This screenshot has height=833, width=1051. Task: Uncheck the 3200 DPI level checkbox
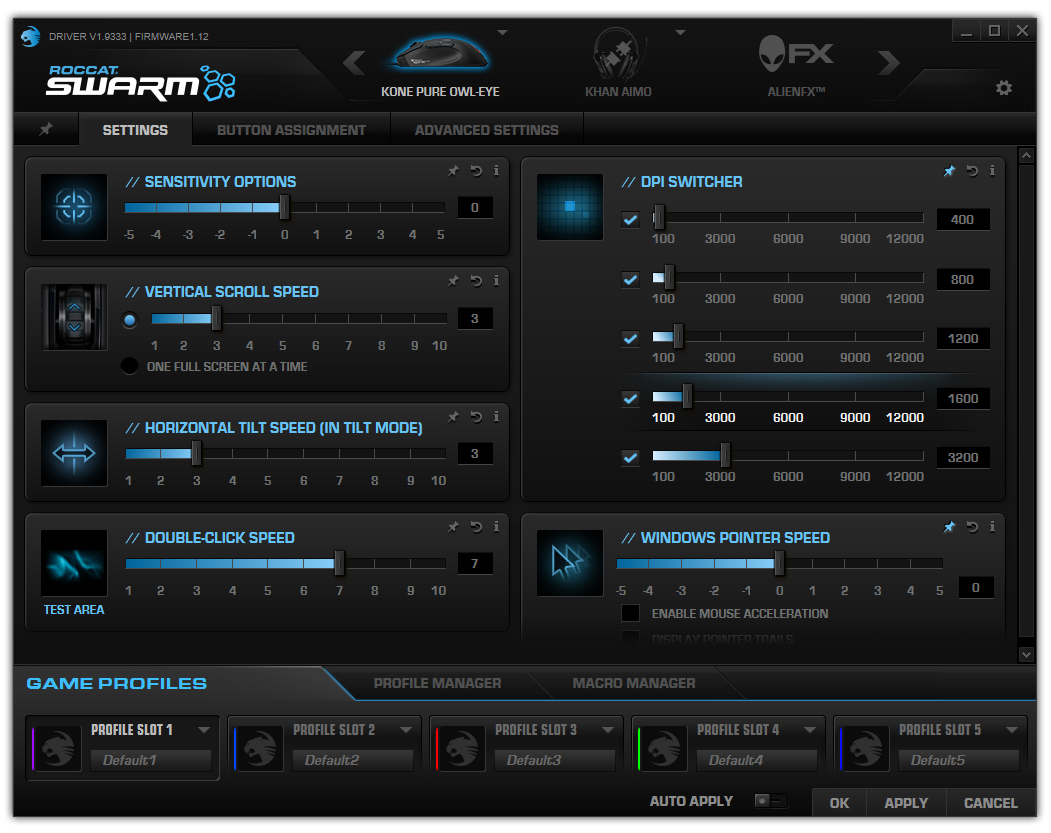[630, 458]
